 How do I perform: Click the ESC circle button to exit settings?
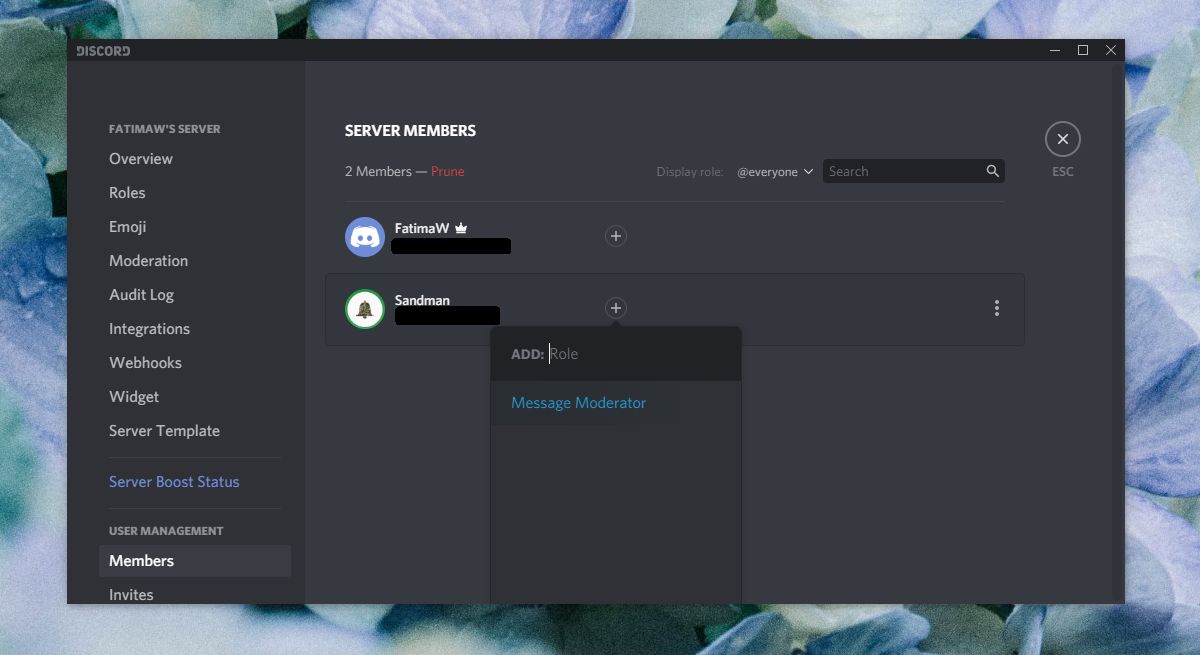[1062, 138]
